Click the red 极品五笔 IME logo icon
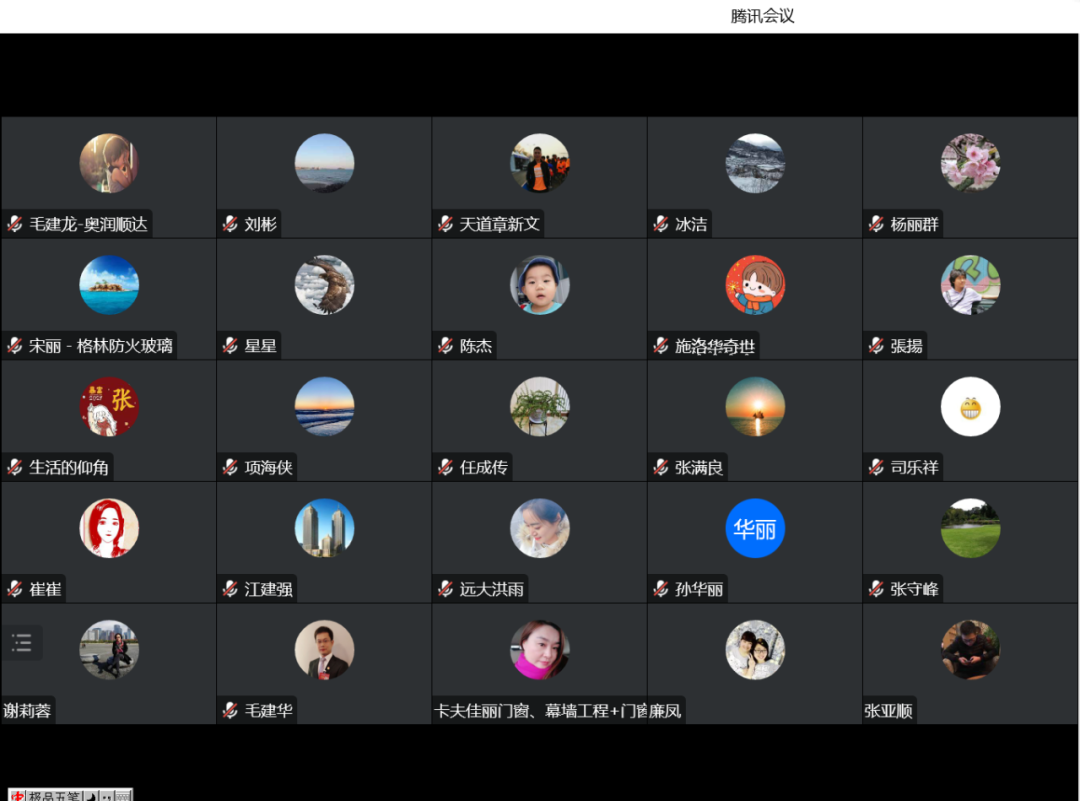This screenshot has height=801, width=1080. coord(16,794)
